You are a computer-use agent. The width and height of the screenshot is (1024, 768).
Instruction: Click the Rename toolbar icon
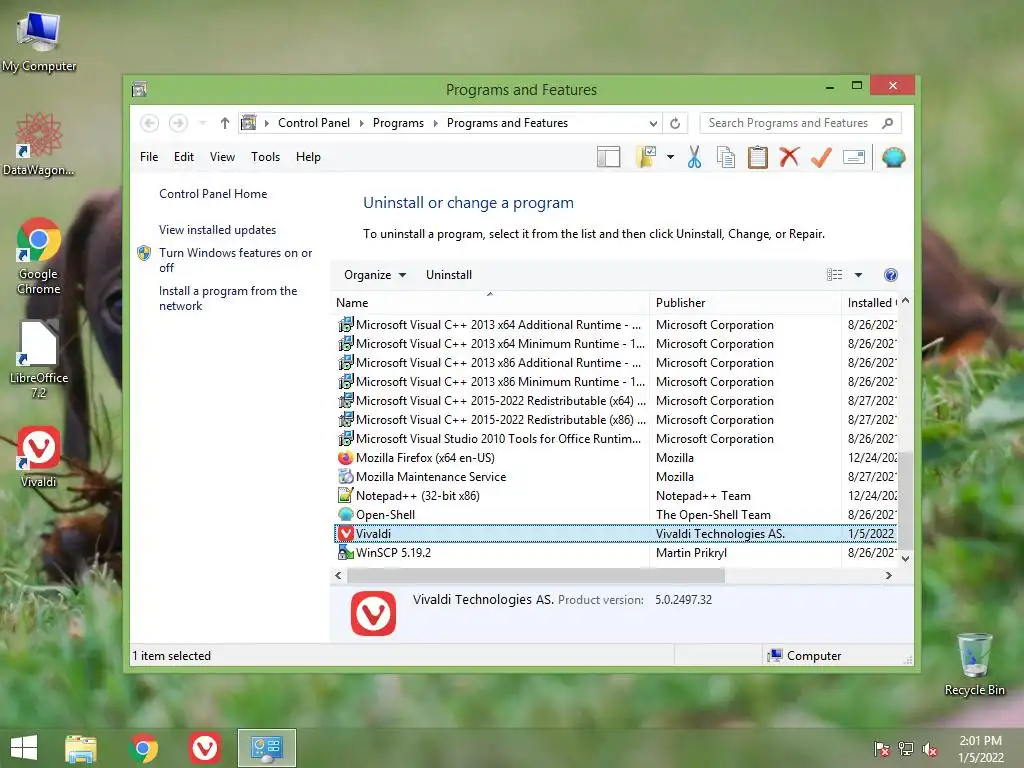[854, 157]
